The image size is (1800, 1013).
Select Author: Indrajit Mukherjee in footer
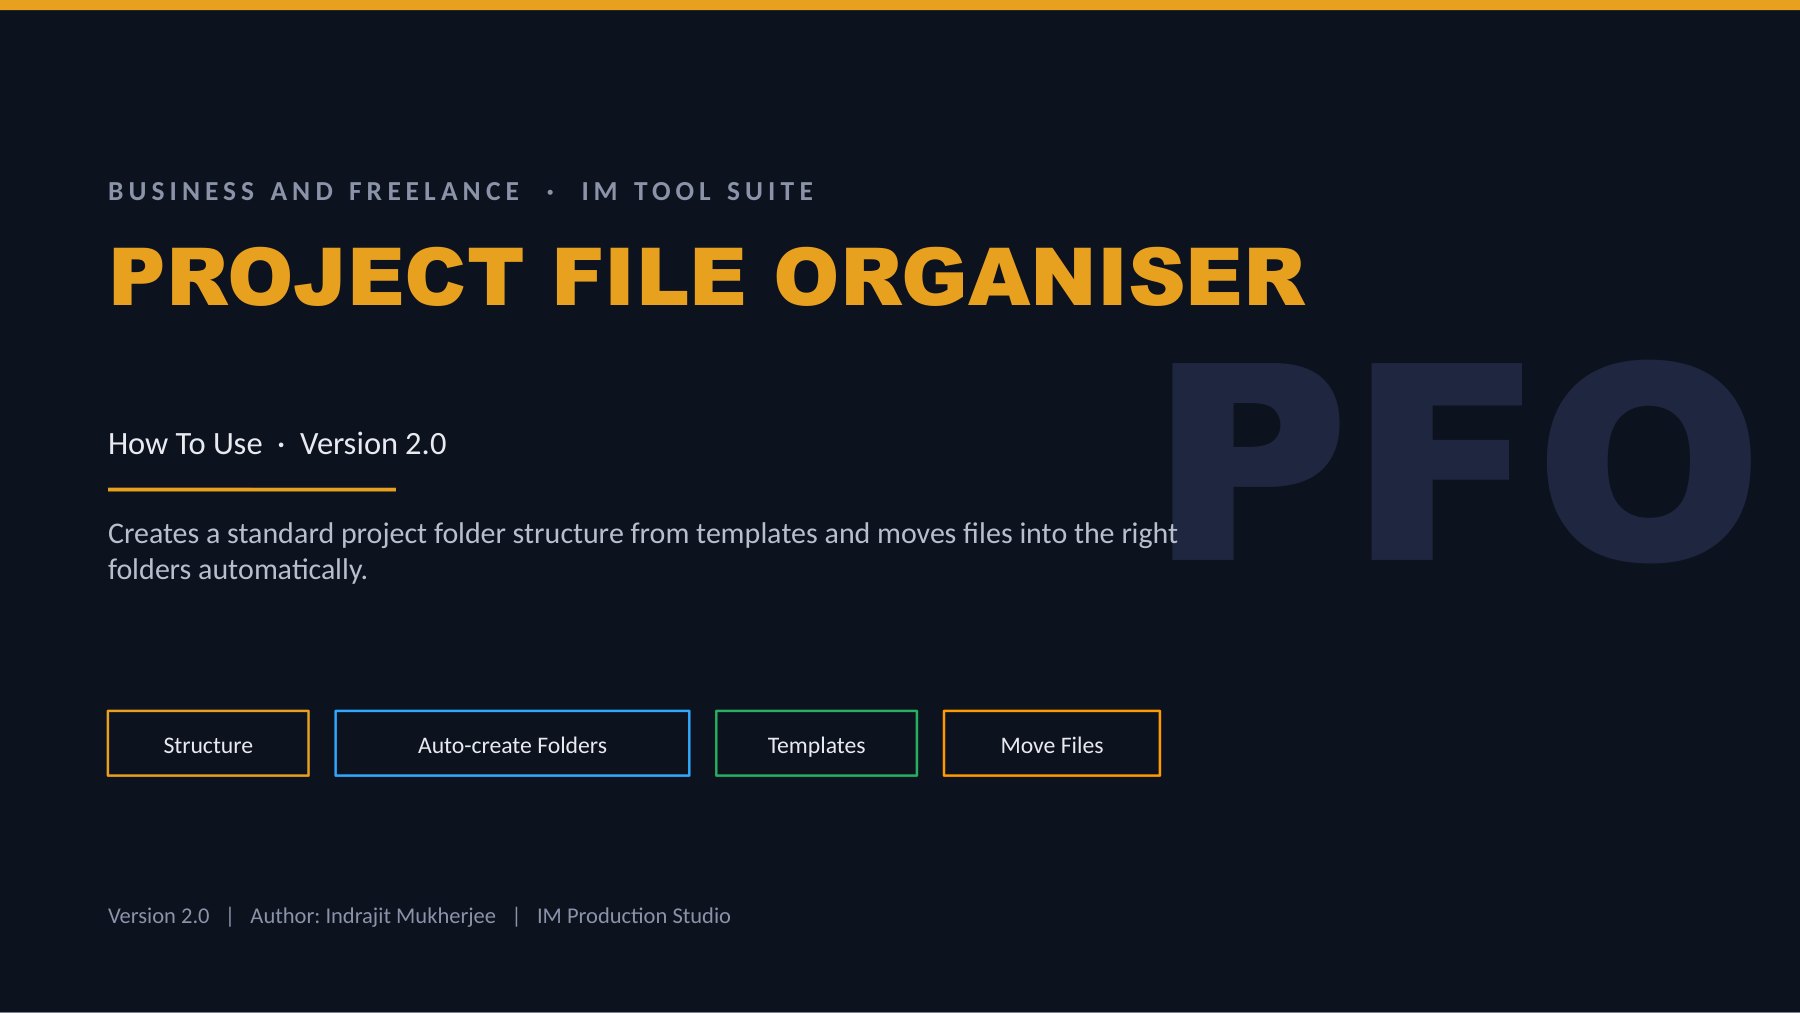click(x=373, y=915)
